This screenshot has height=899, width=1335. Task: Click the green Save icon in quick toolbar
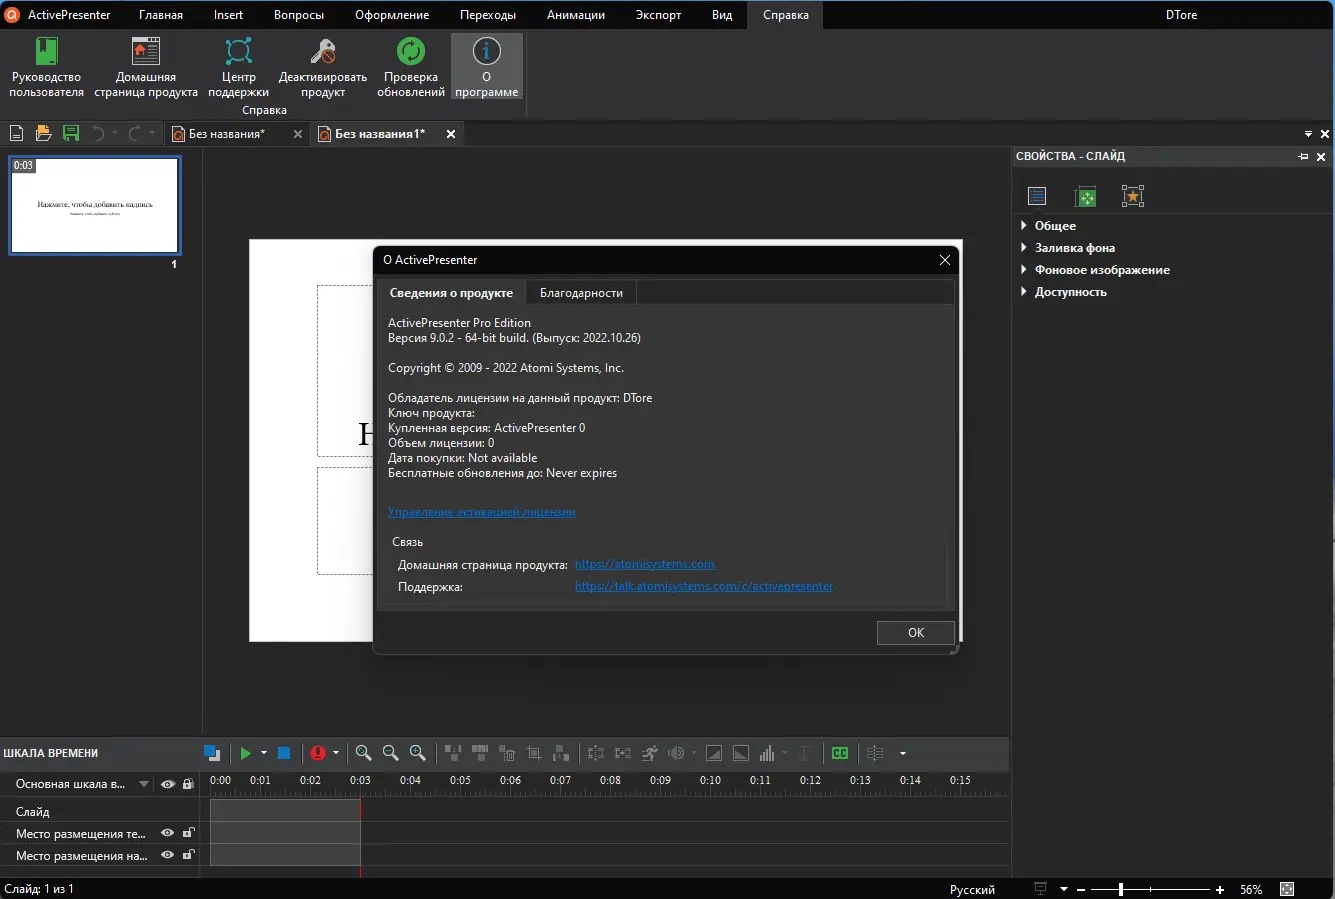[x=71, y=133]
